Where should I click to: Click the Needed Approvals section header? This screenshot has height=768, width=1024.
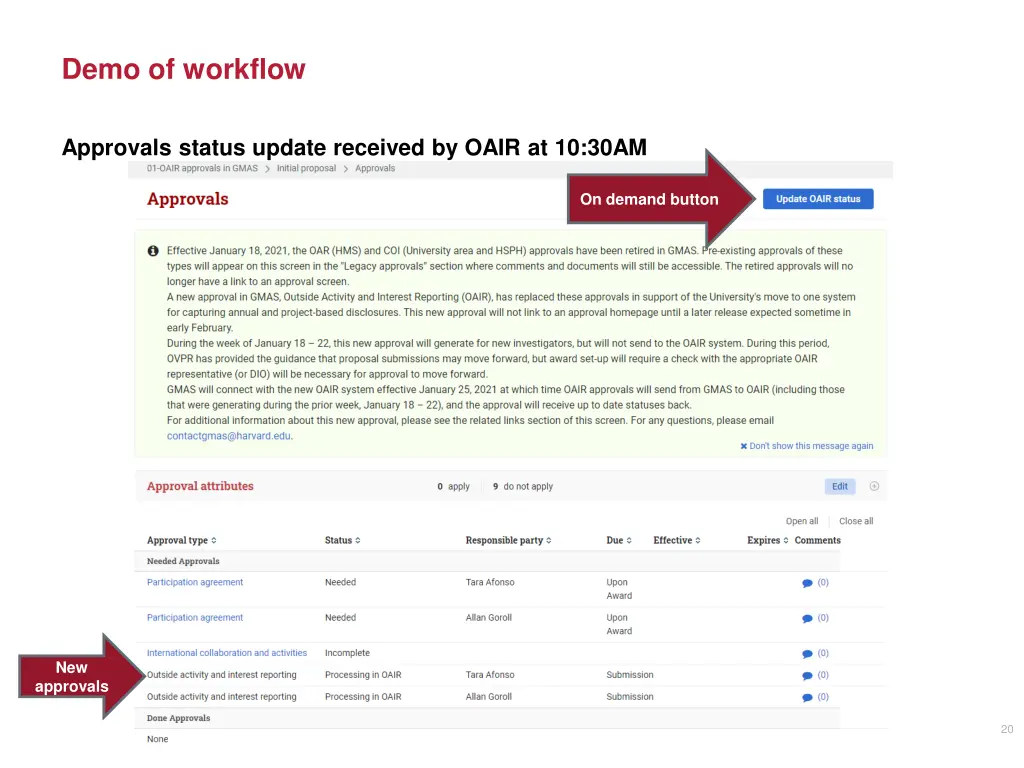pos(183,561)
